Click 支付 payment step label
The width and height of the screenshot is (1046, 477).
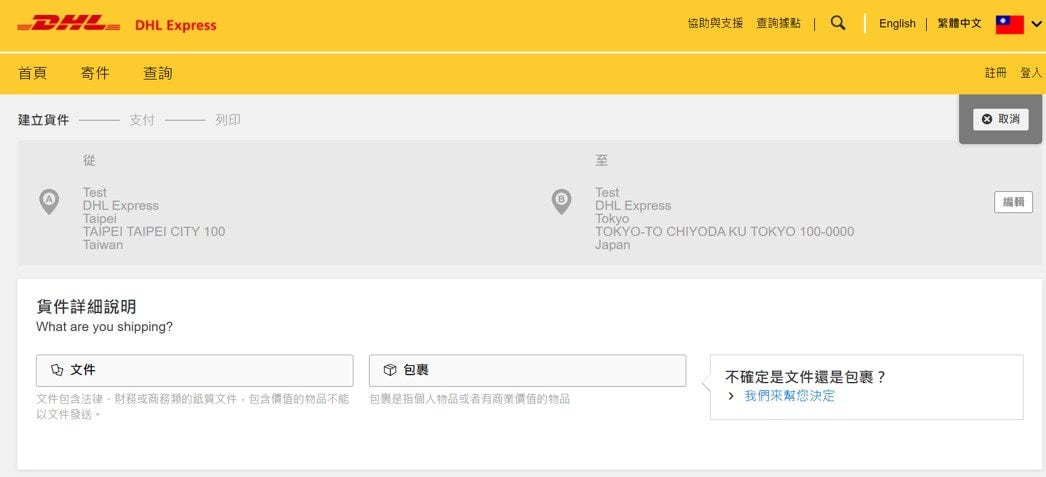(x=141, y=120)
